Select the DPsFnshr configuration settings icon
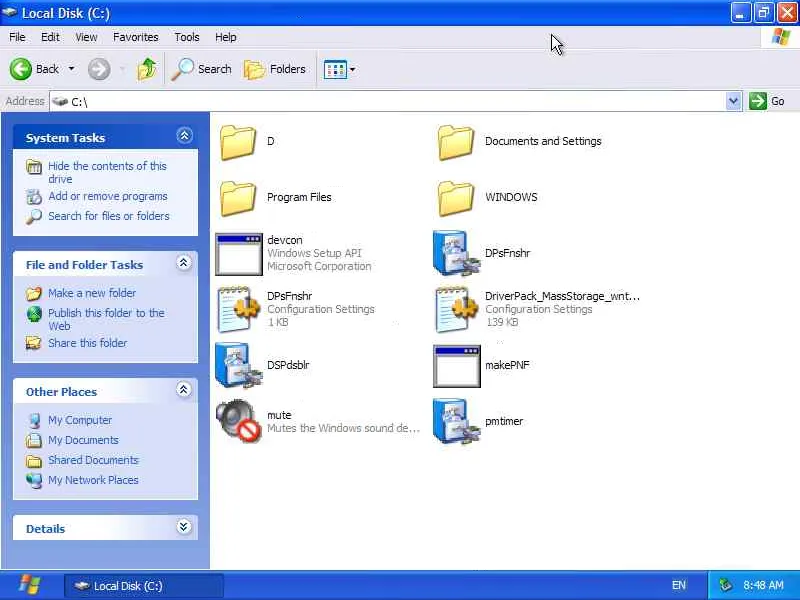The image size is (800, 600). [239, 310]
